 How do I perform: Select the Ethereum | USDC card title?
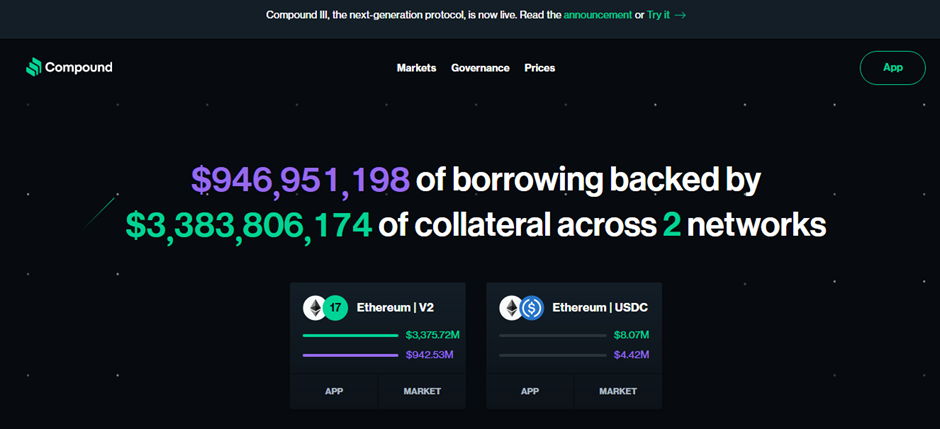tap(599, 308)
